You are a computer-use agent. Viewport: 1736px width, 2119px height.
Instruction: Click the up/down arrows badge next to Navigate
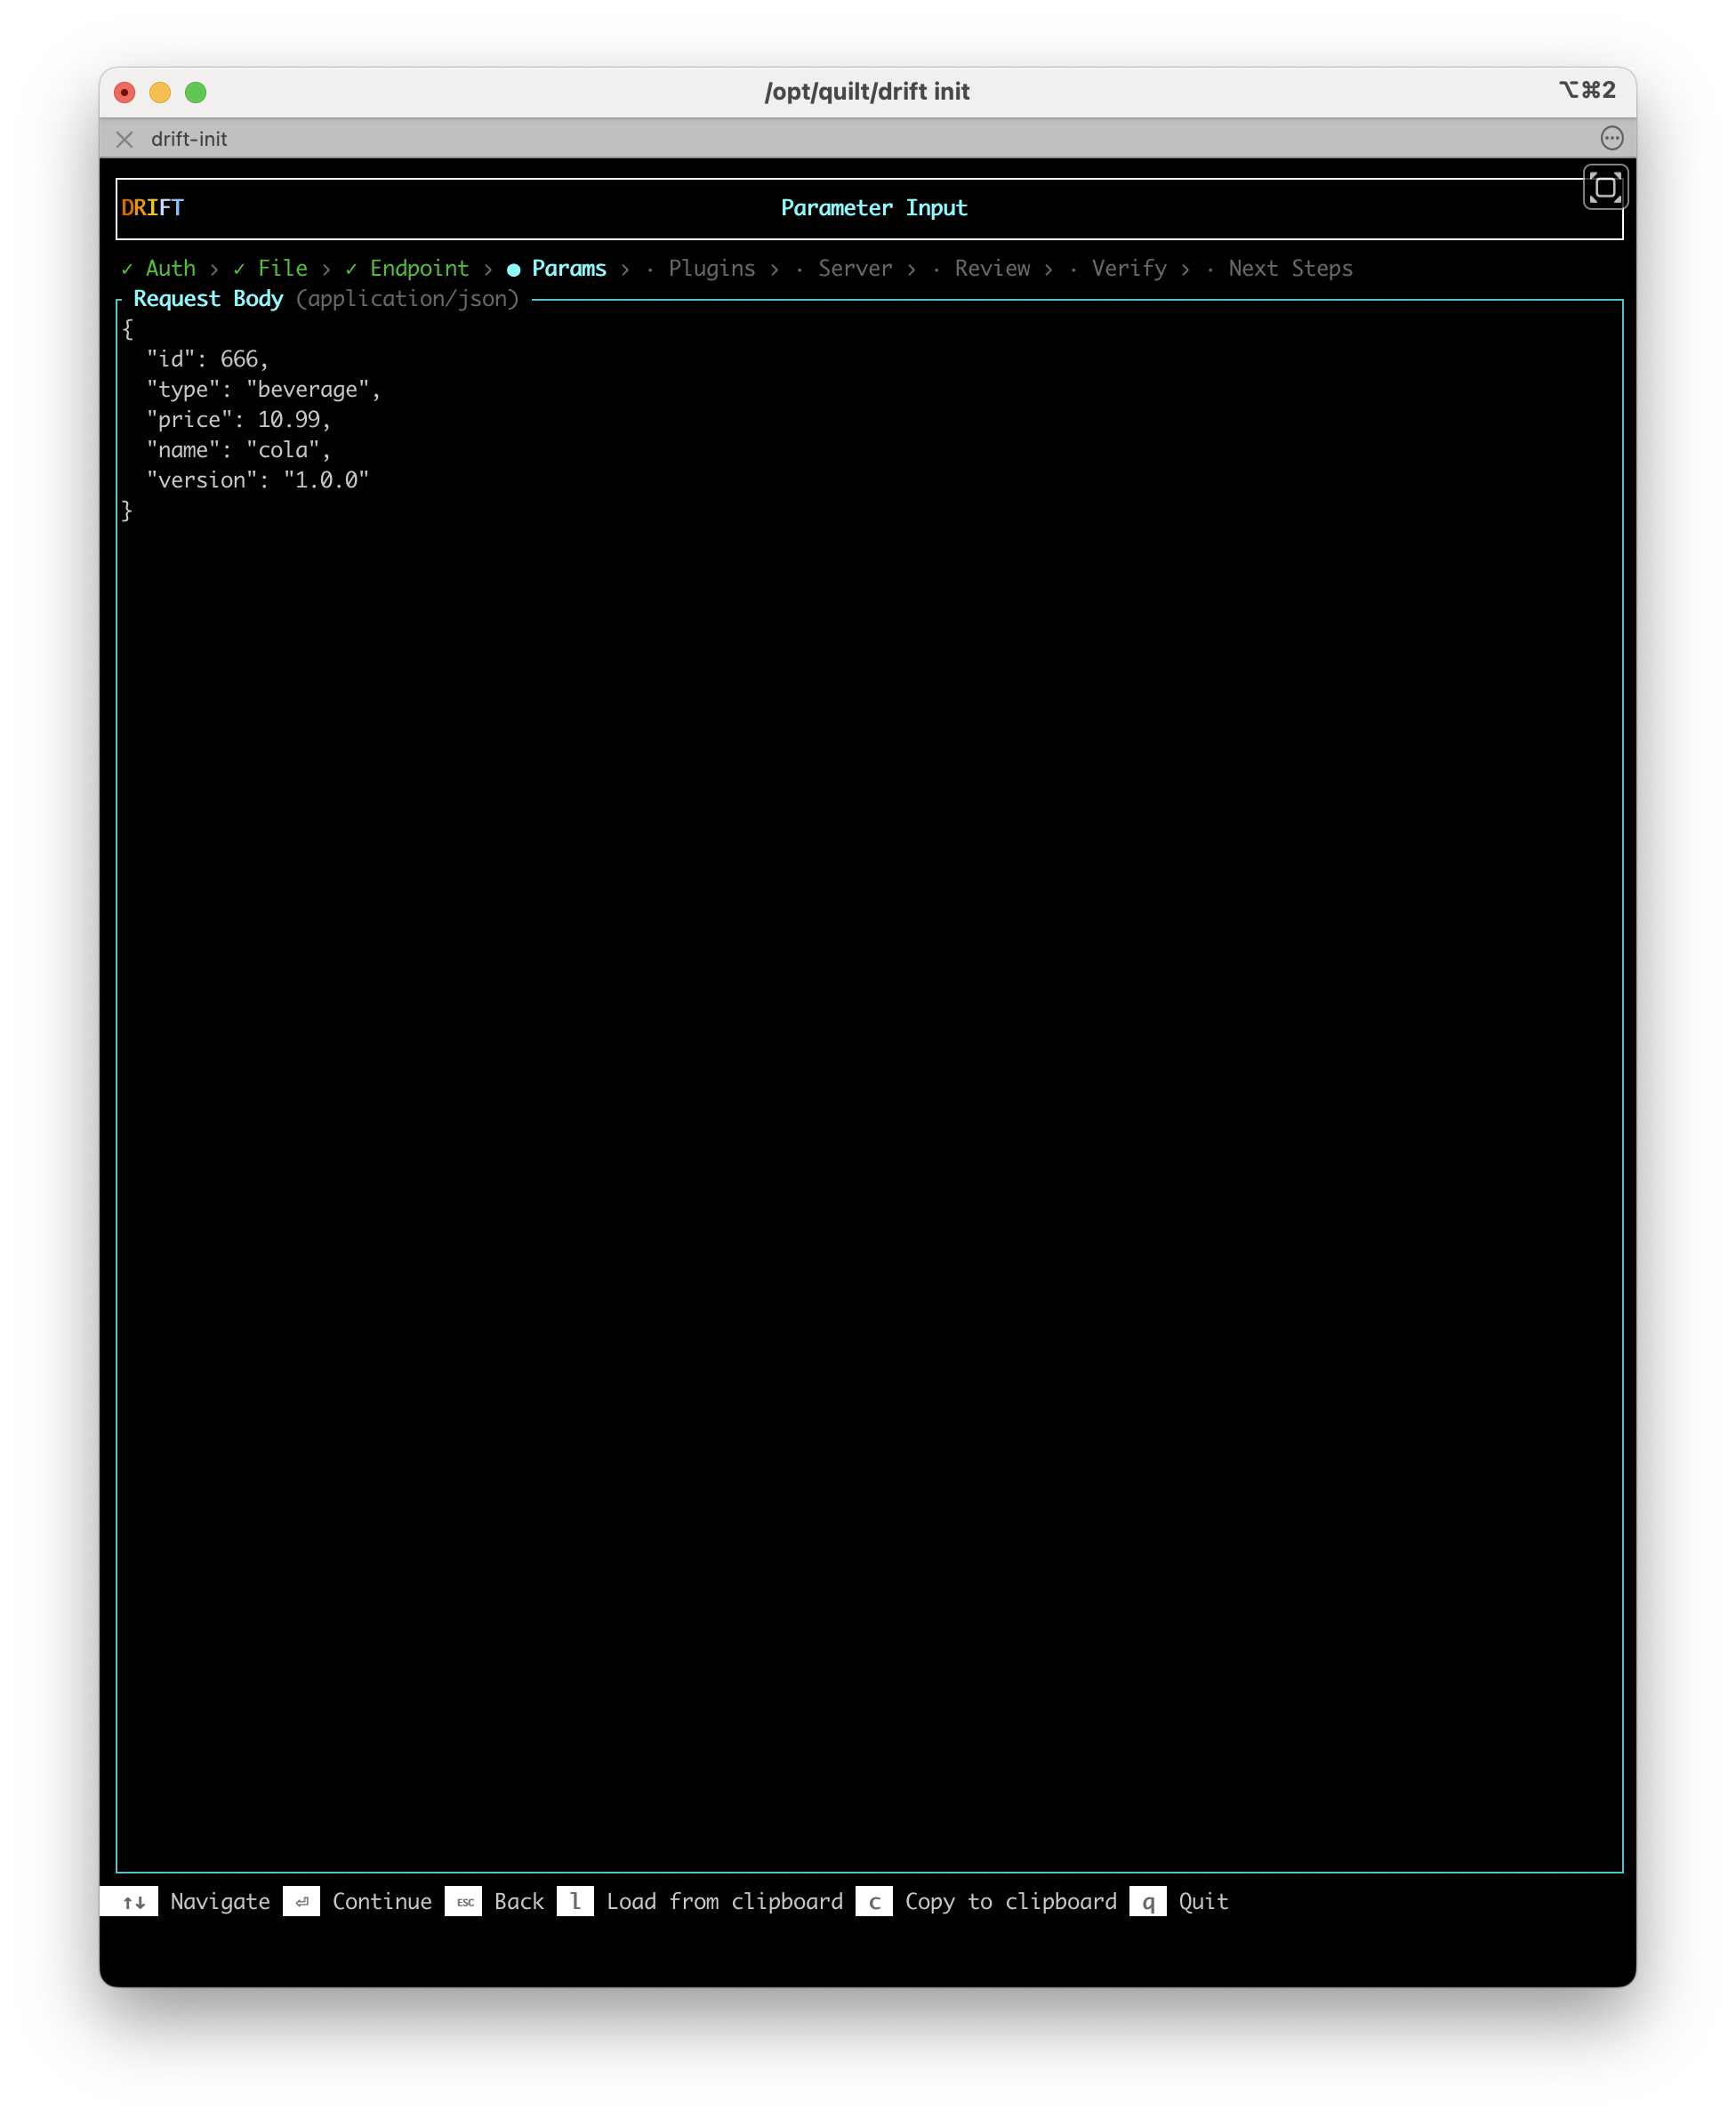tap(131, 1901)
